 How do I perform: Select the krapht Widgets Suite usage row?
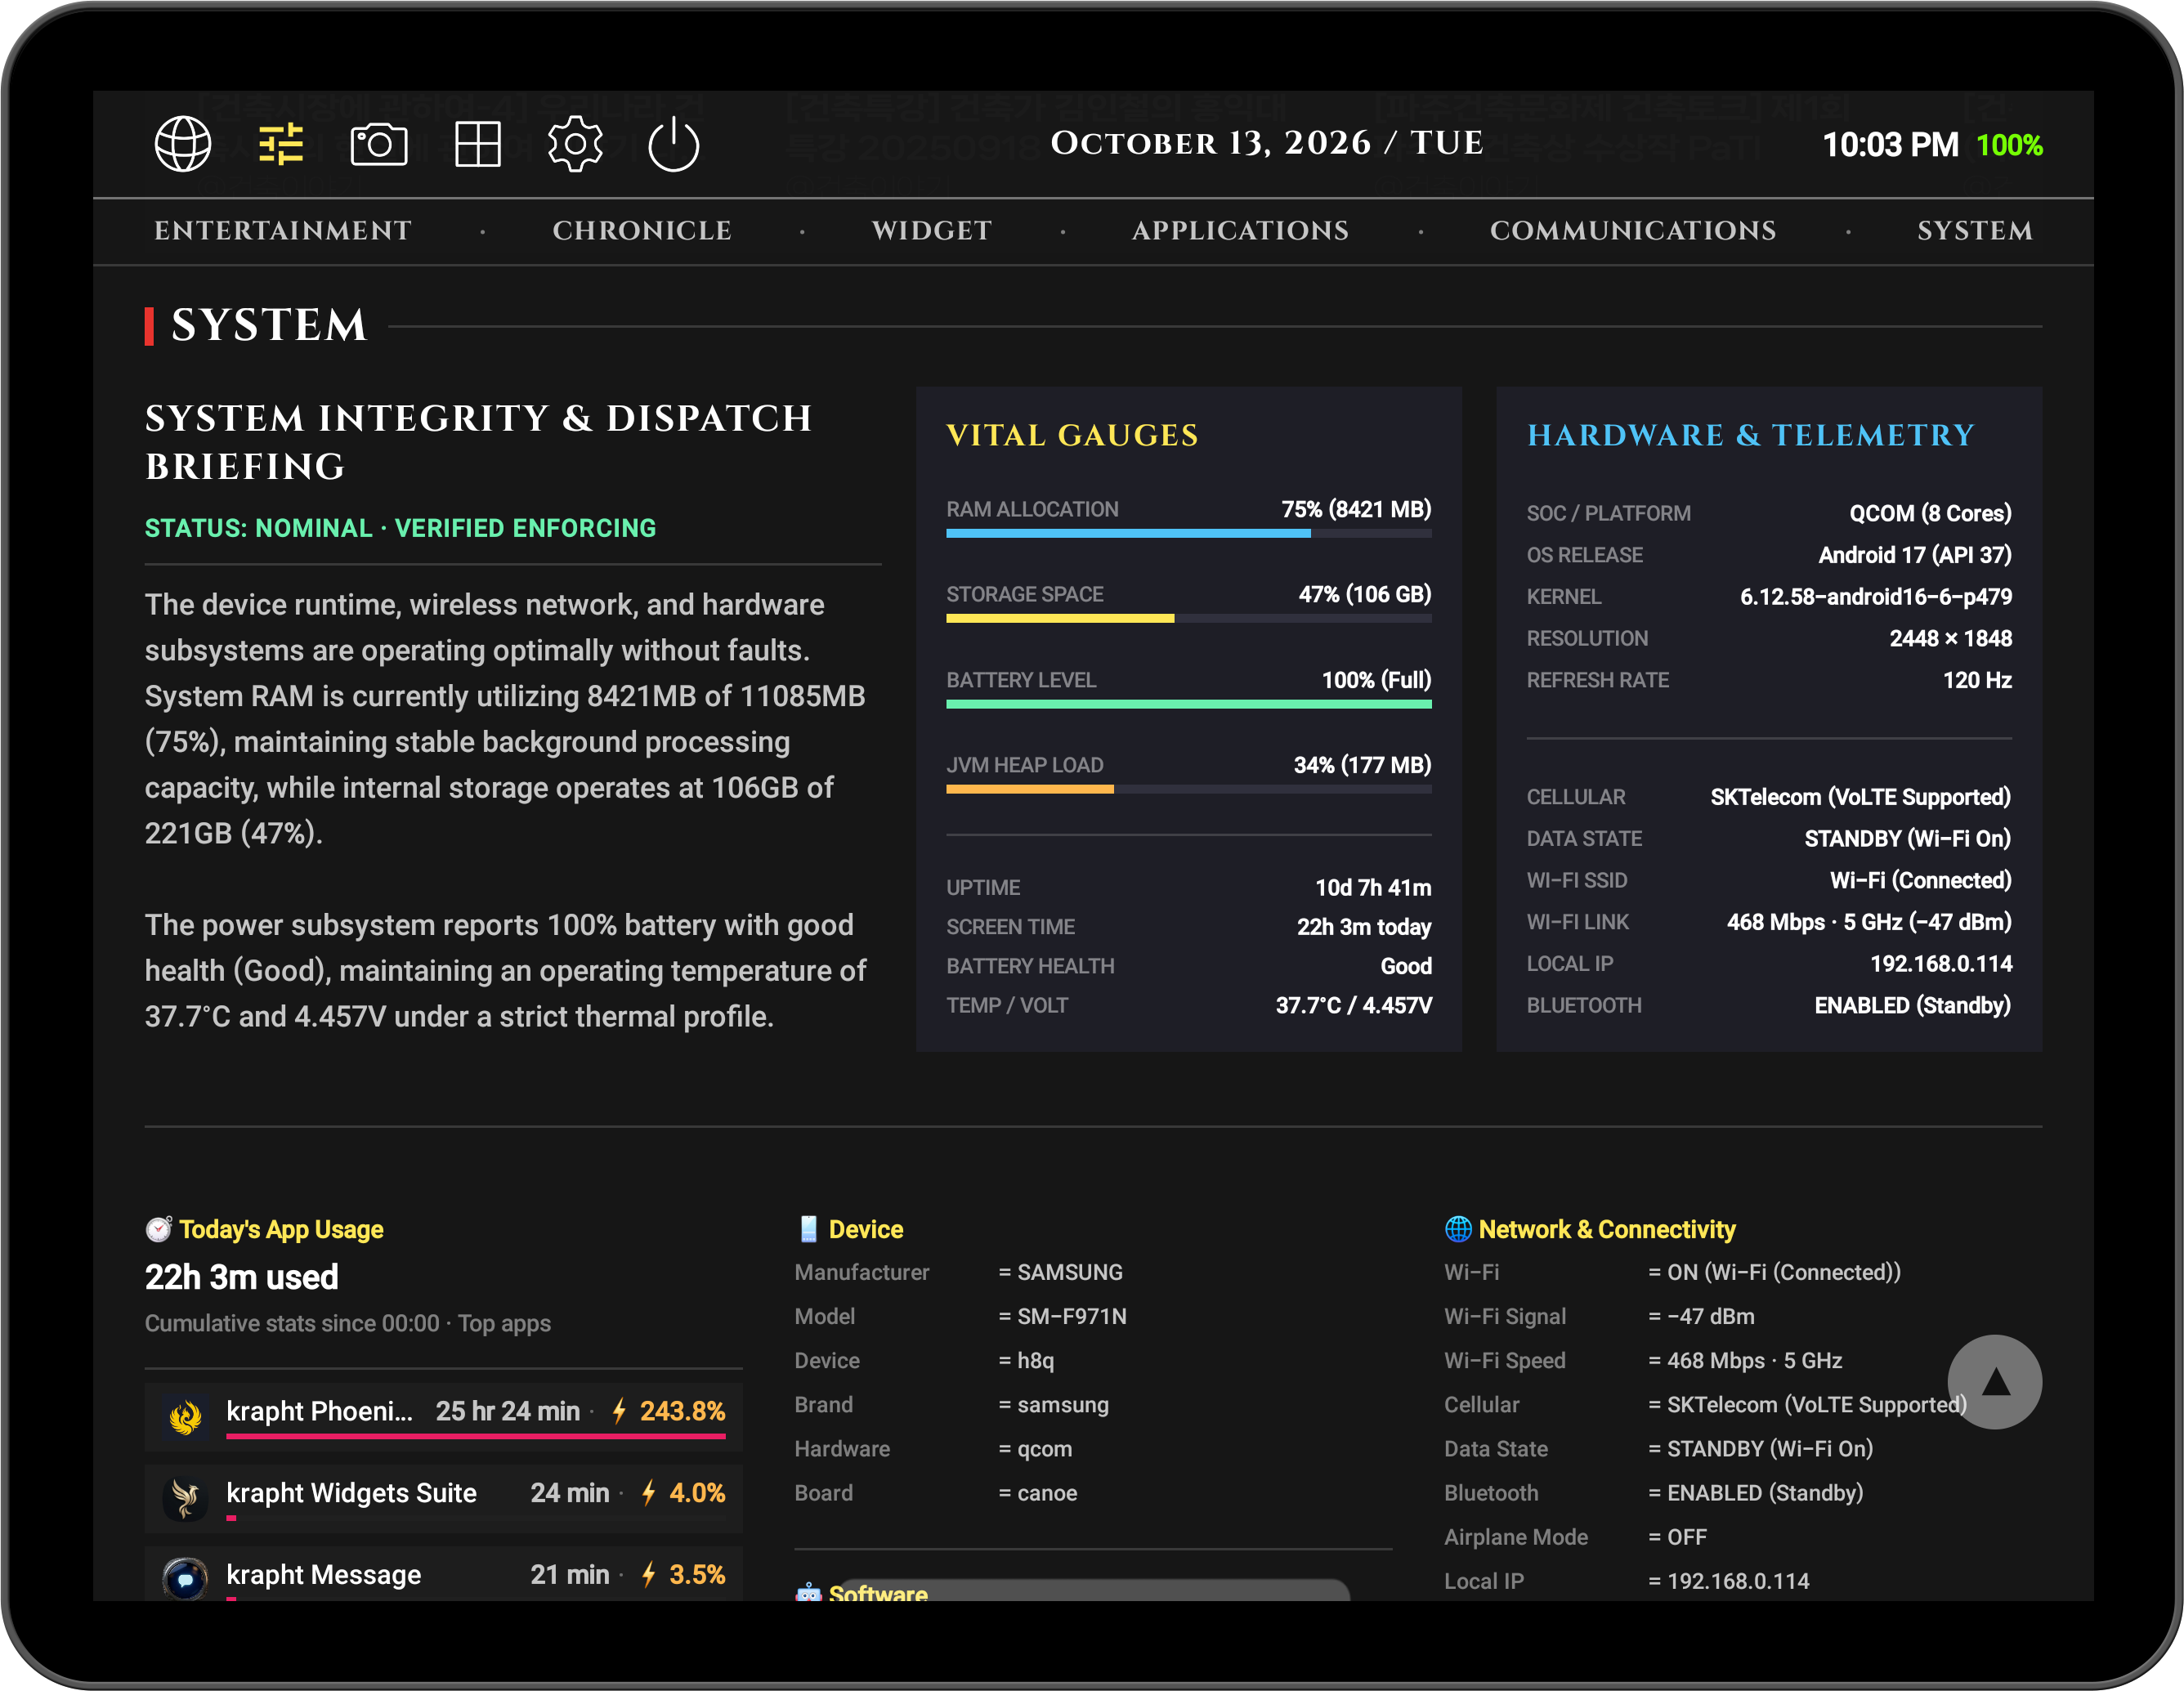(443, 1497)
